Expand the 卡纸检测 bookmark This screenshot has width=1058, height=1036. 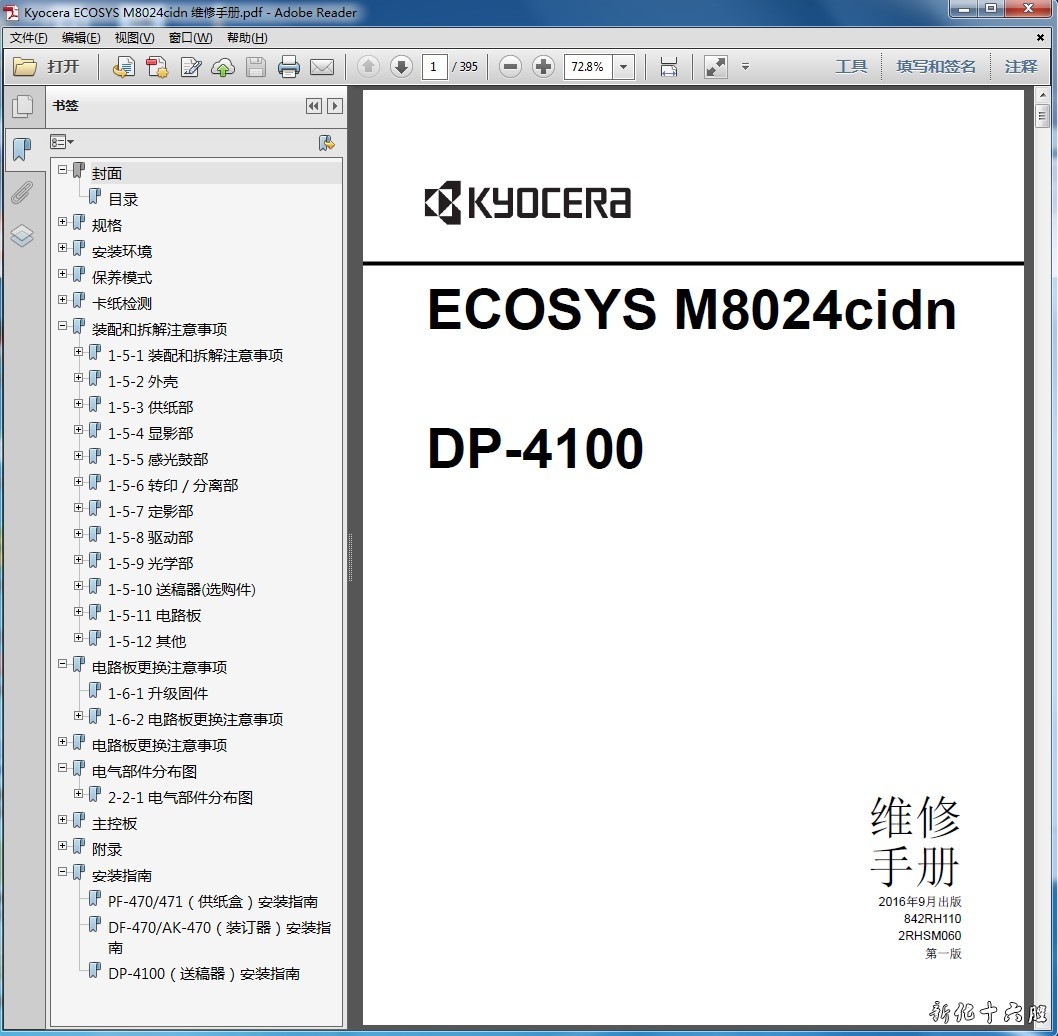coord(62,300)
